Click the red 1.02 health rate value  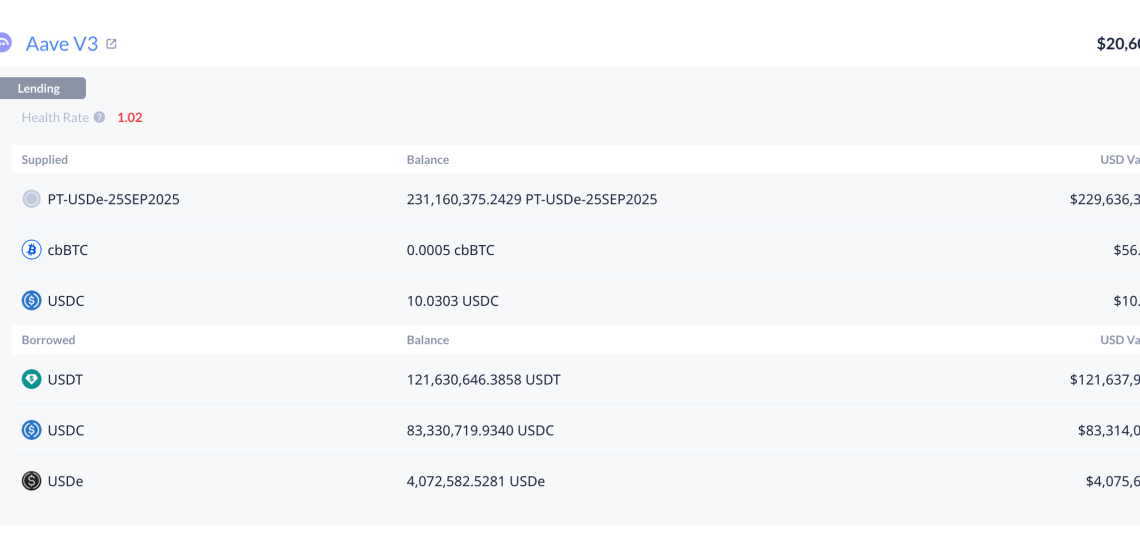pos(130,118)
